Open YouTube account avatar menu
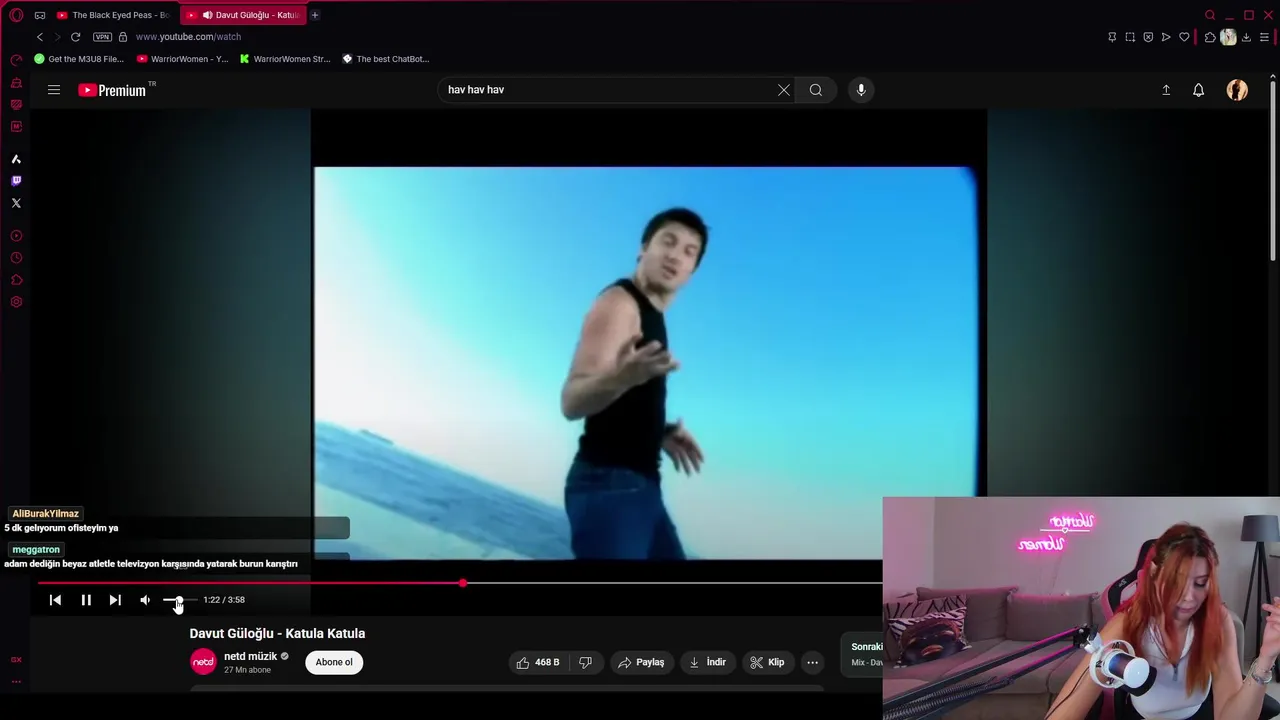Image resolution: width=1280 pixels, height=720 pixels. [1237, 90]
